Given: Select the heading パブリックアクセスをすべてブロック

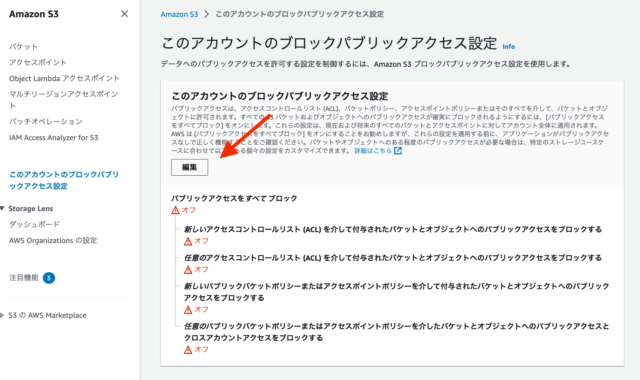Looking at the screenshot, I should point(234,198).
